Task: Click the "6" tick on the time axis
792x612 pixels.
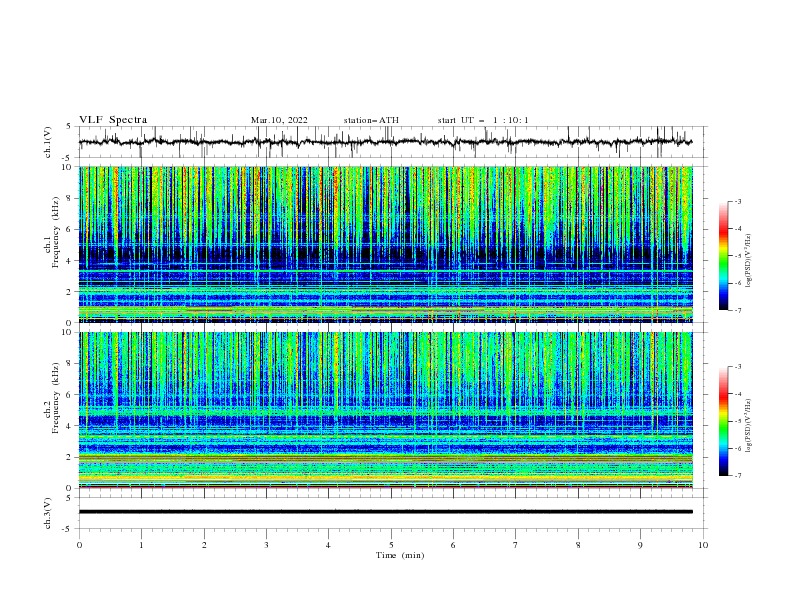Action: click(x=453, y=545)
